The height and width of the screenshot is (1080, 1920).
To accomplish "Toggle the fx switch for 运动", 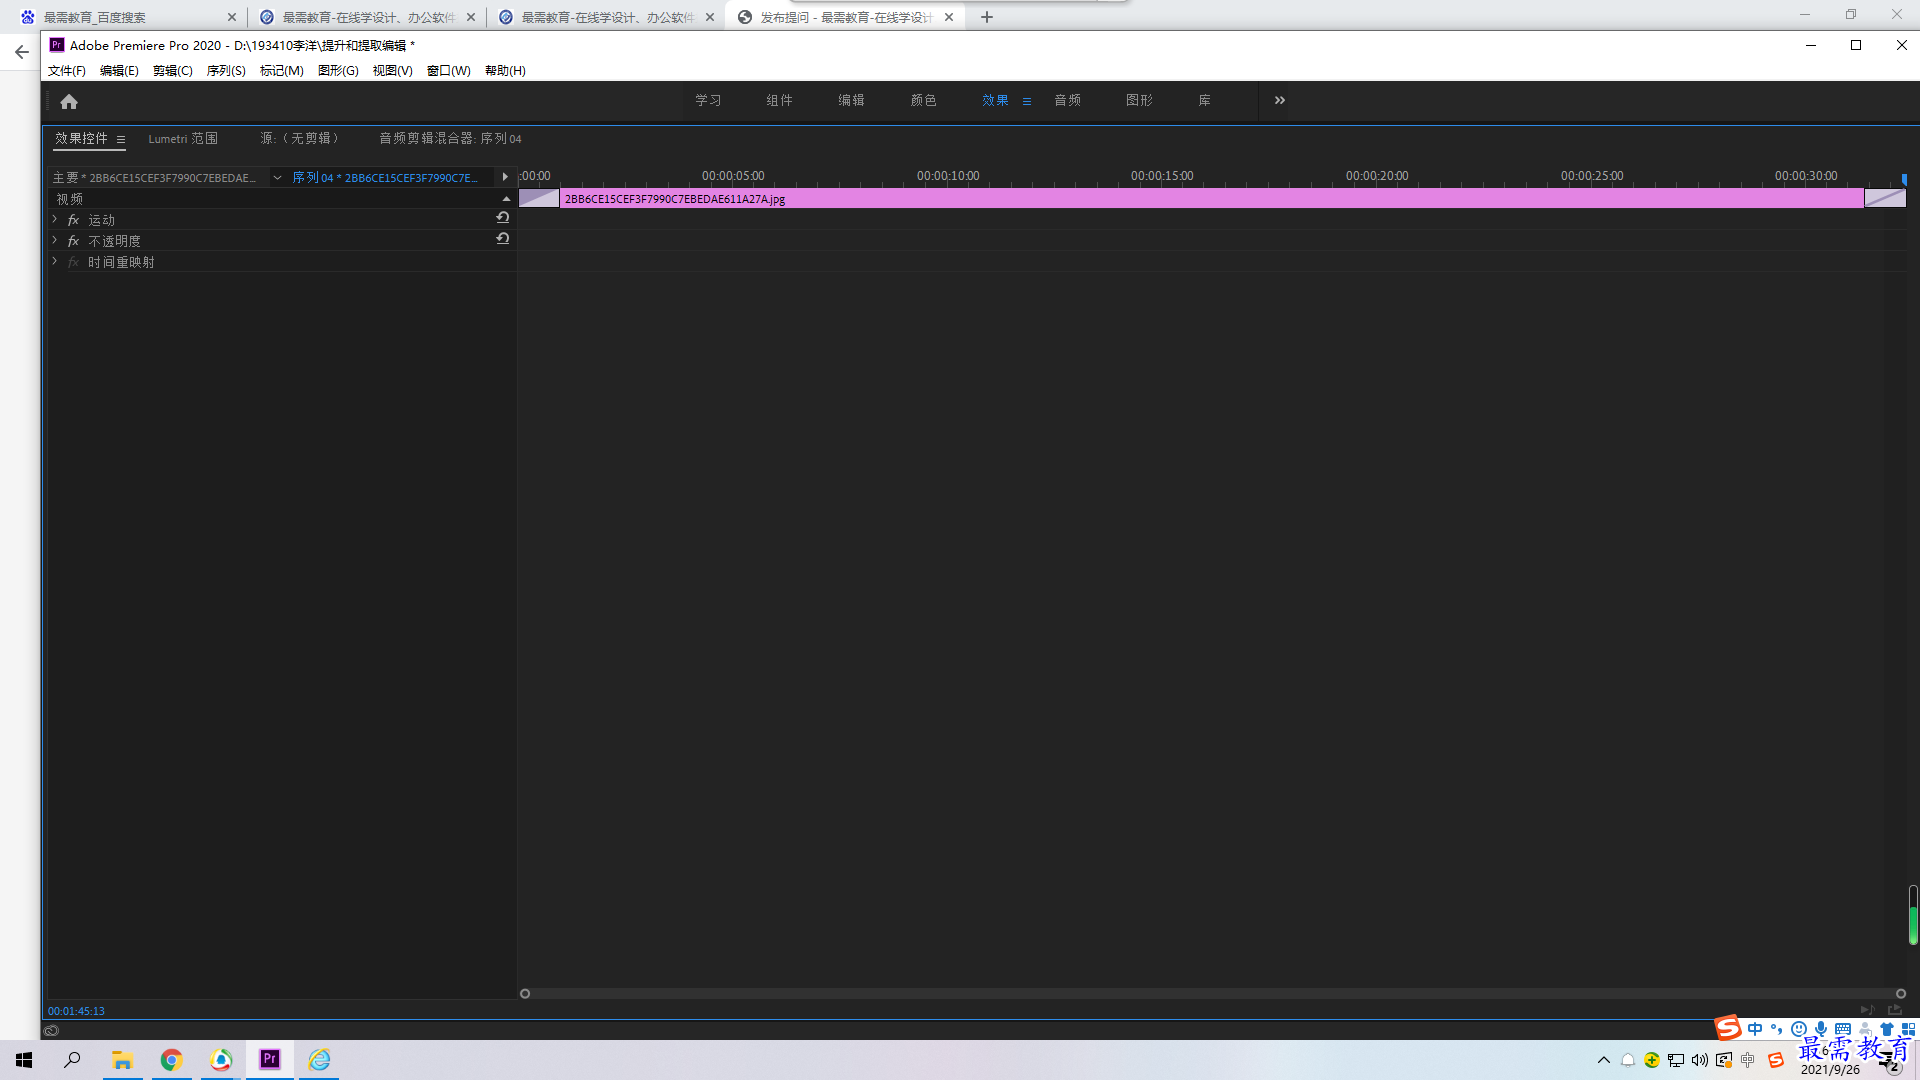I will (x=73, y=220).
